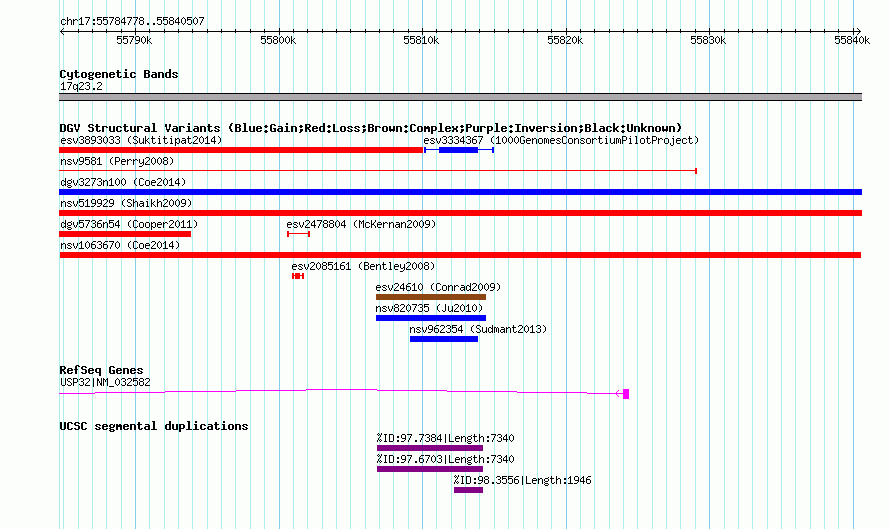Screen dimensions: 890x529
Task: Click the RefSeq Genes track title
Action: pyautogui.click(x=101, y=370)
